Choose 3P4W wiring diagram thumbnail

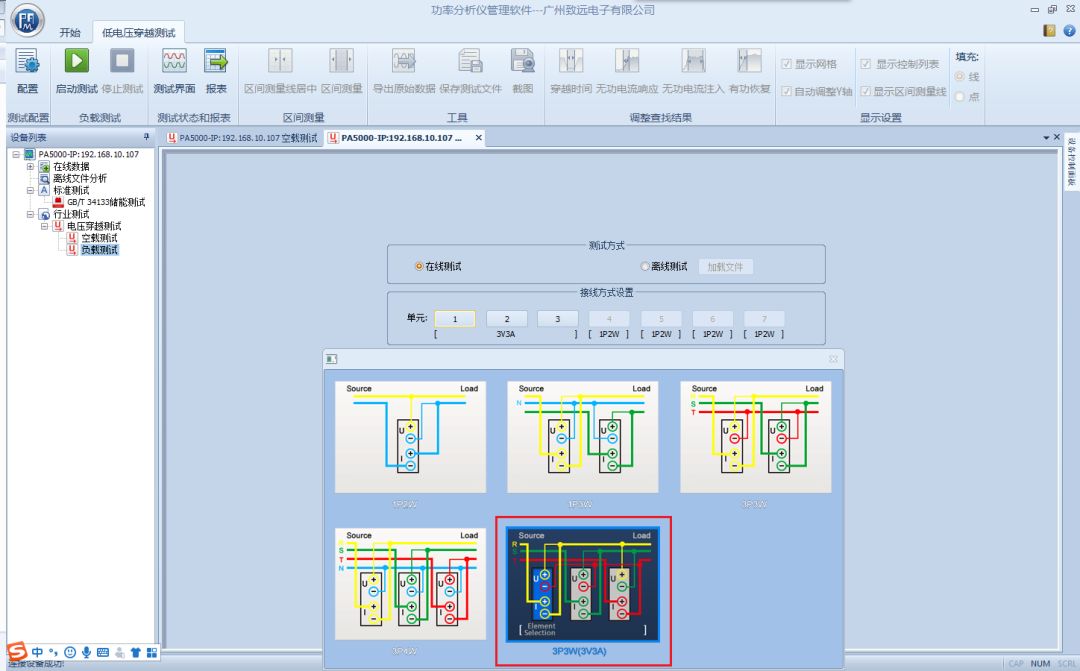click(x=410, y=584)
